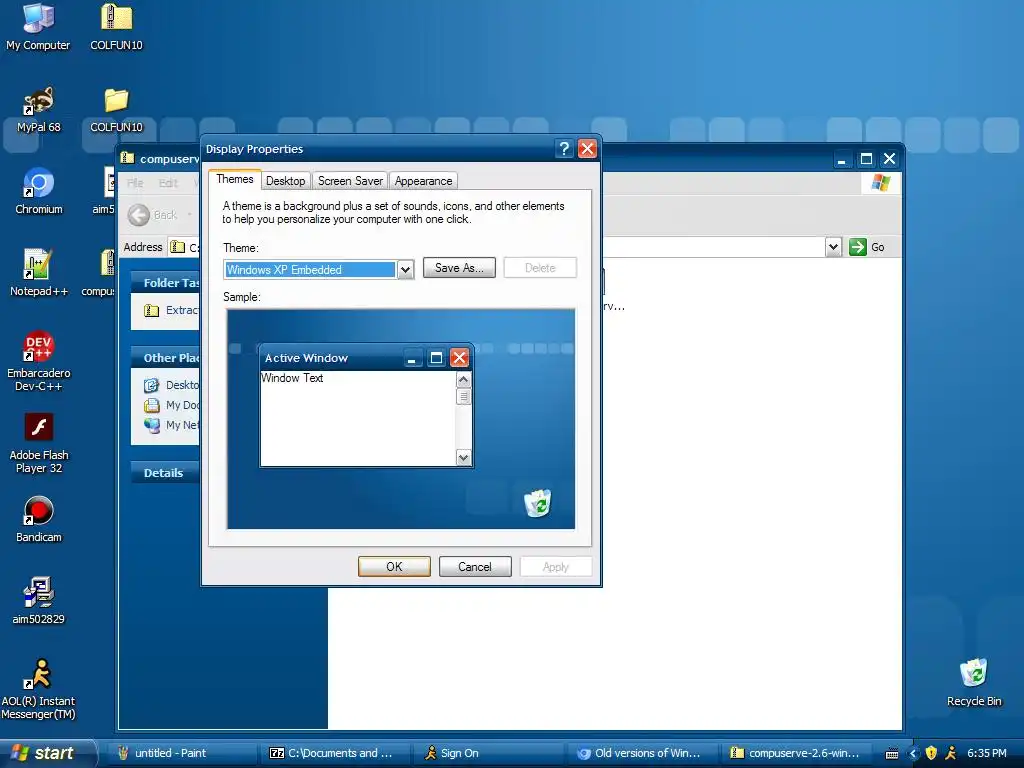Switch to the Appearance tab
This screenshot has height=768, width=1024.
point(423,181)
